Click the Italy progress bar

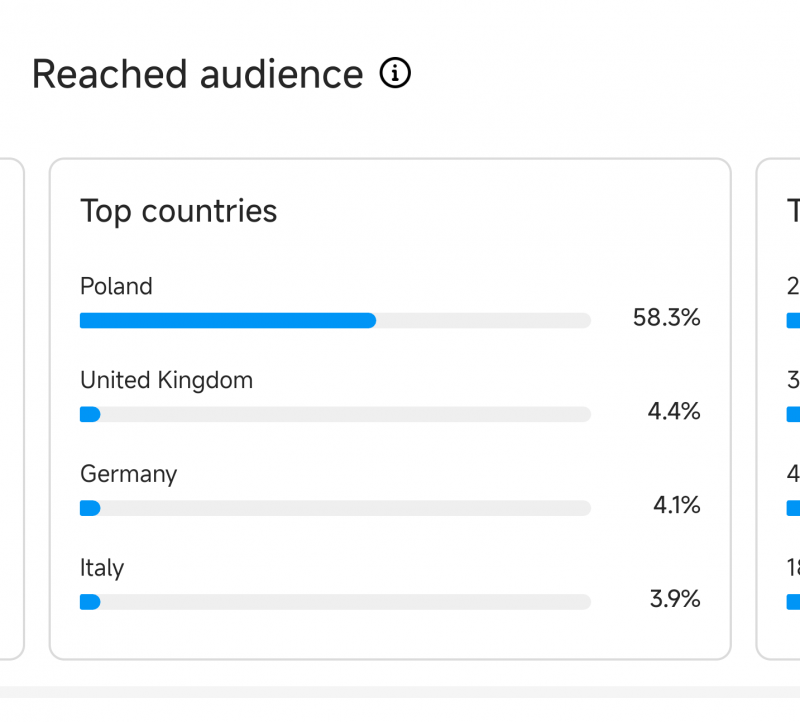[90, 602]
